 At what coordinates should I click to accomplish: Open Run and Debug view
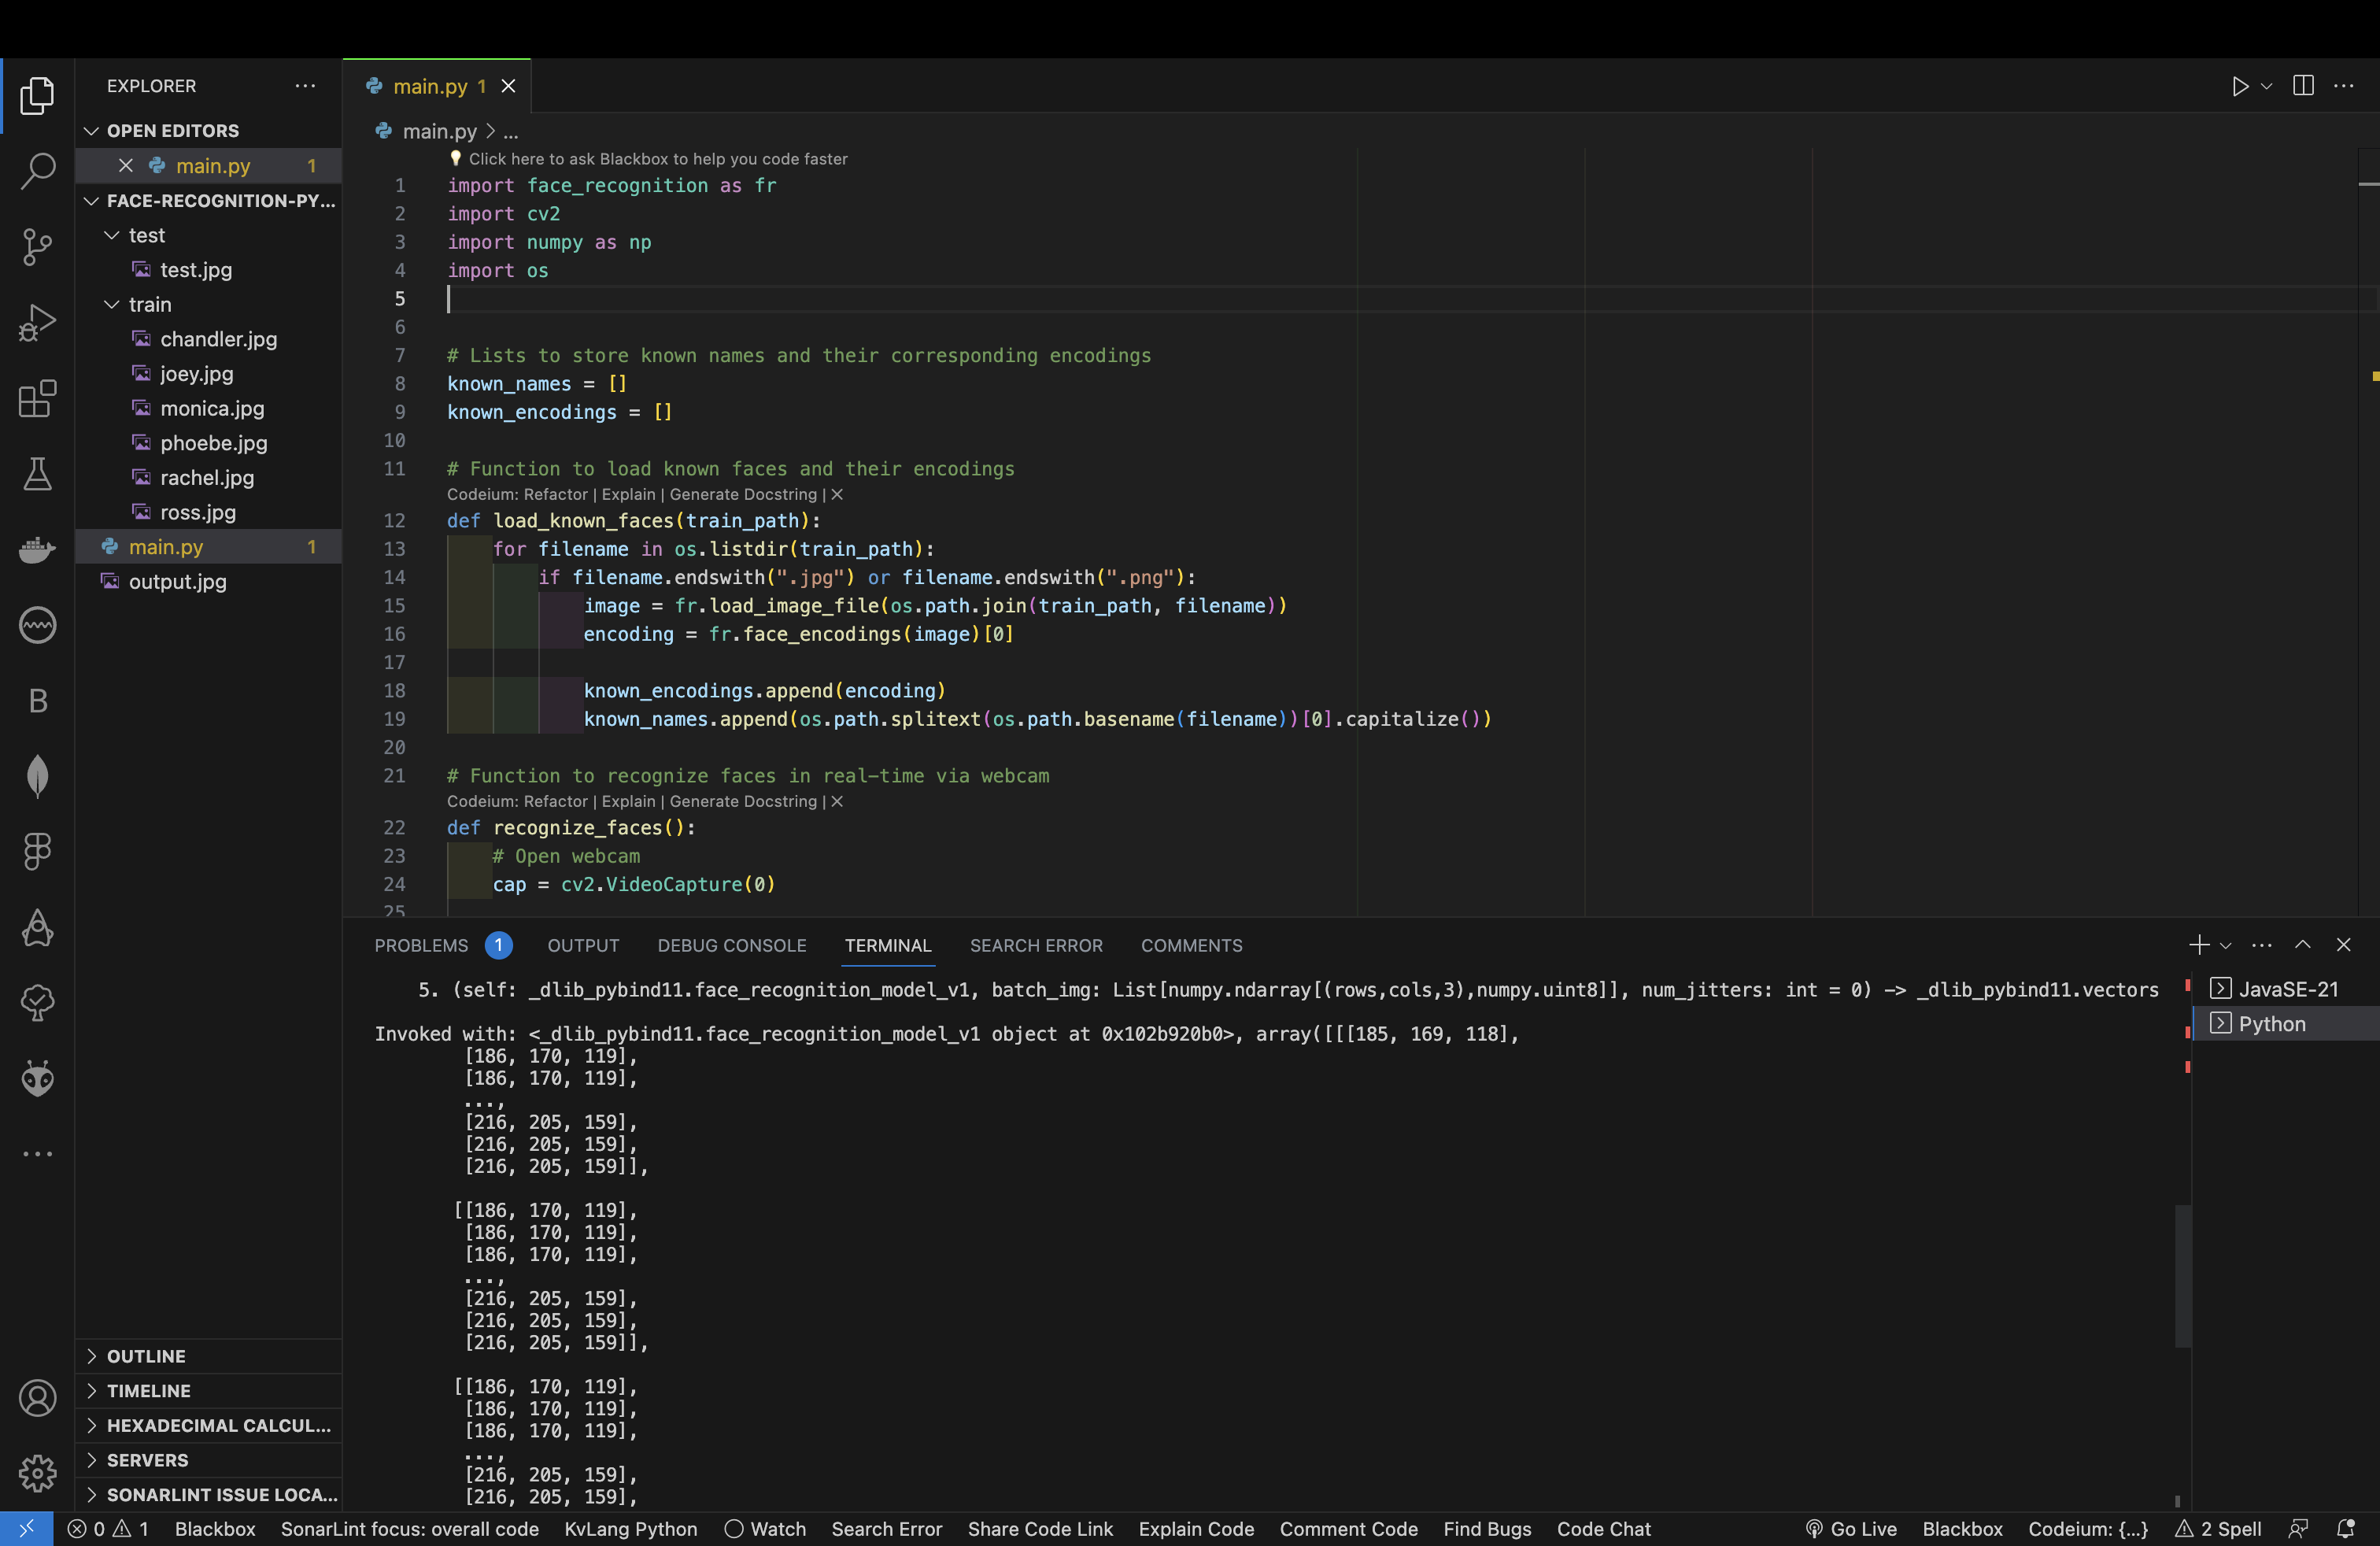tap(37, 322)
